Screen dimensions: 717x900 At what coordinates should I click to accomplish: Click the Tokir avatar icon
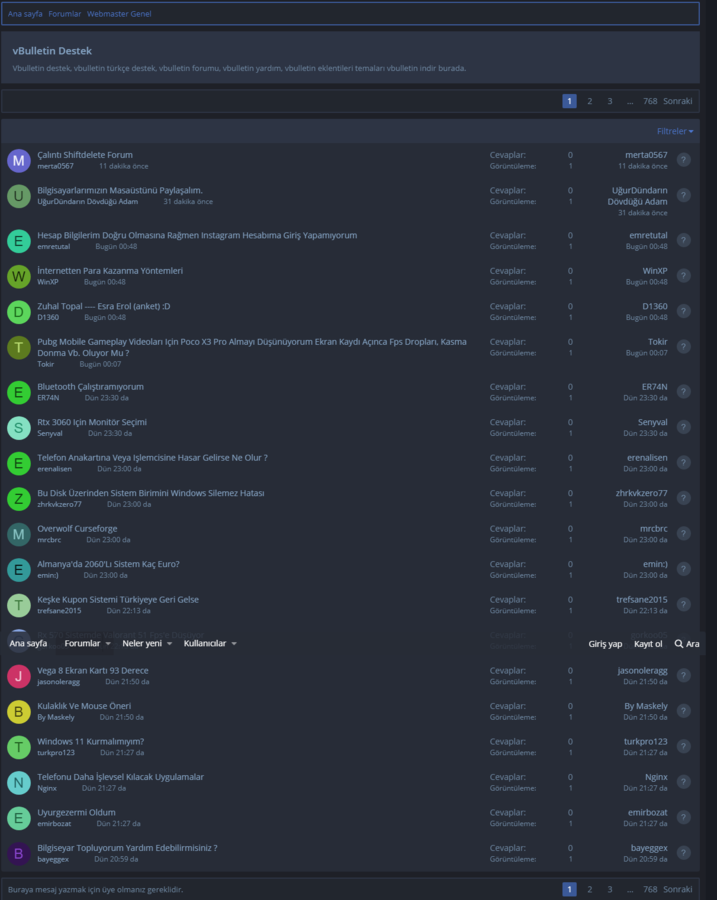pos(18,348)
